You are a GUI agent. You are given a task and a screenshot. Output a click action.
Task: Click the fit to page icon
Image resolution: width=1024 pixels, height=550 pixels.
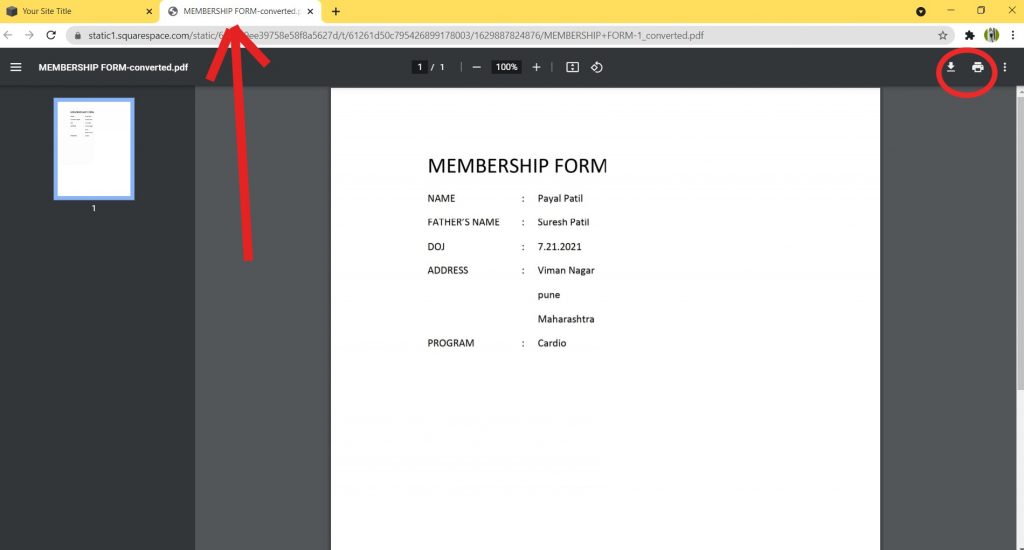click(572, 67)
